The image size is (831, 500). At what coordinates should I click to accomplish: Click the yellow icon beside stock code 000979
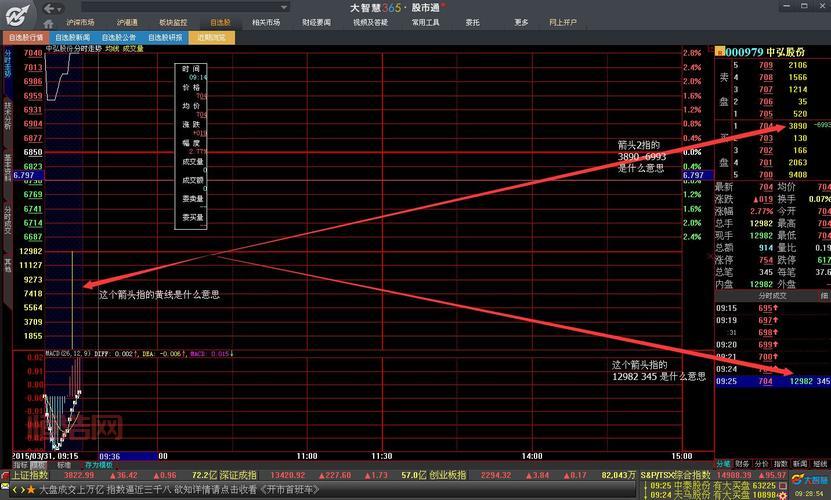(720, 52)
